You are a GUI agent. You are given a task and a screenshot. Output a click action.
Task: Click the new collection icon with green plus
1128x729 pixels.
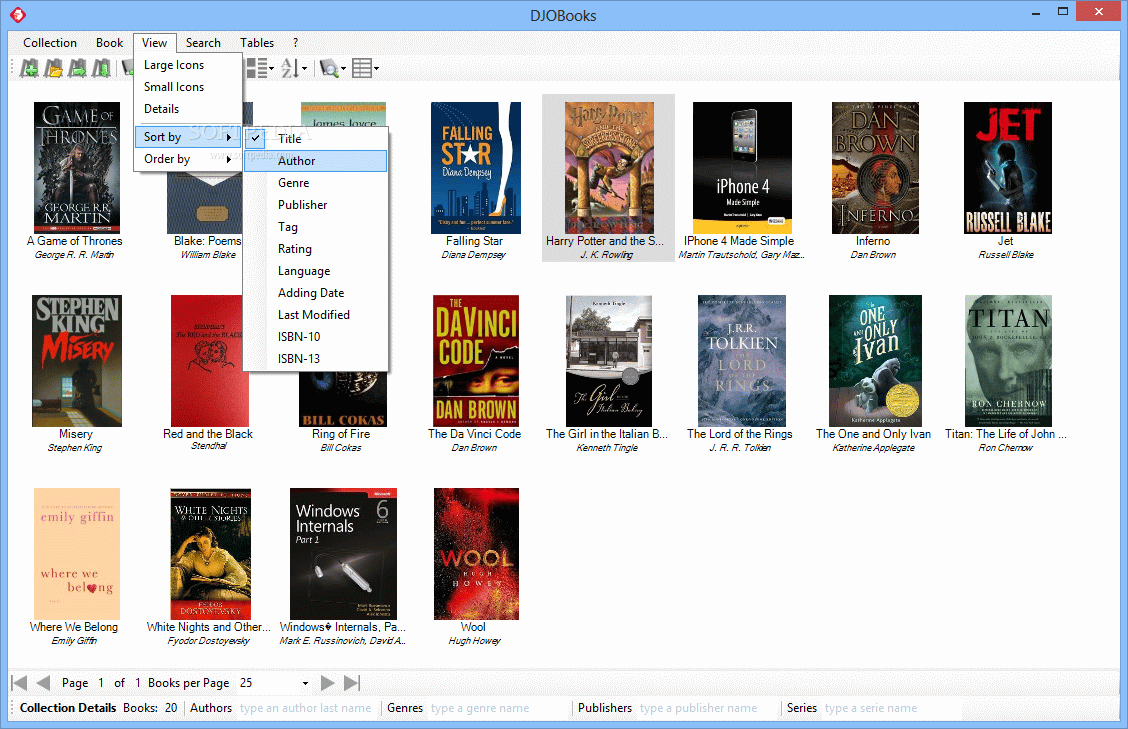pos(29,68)
